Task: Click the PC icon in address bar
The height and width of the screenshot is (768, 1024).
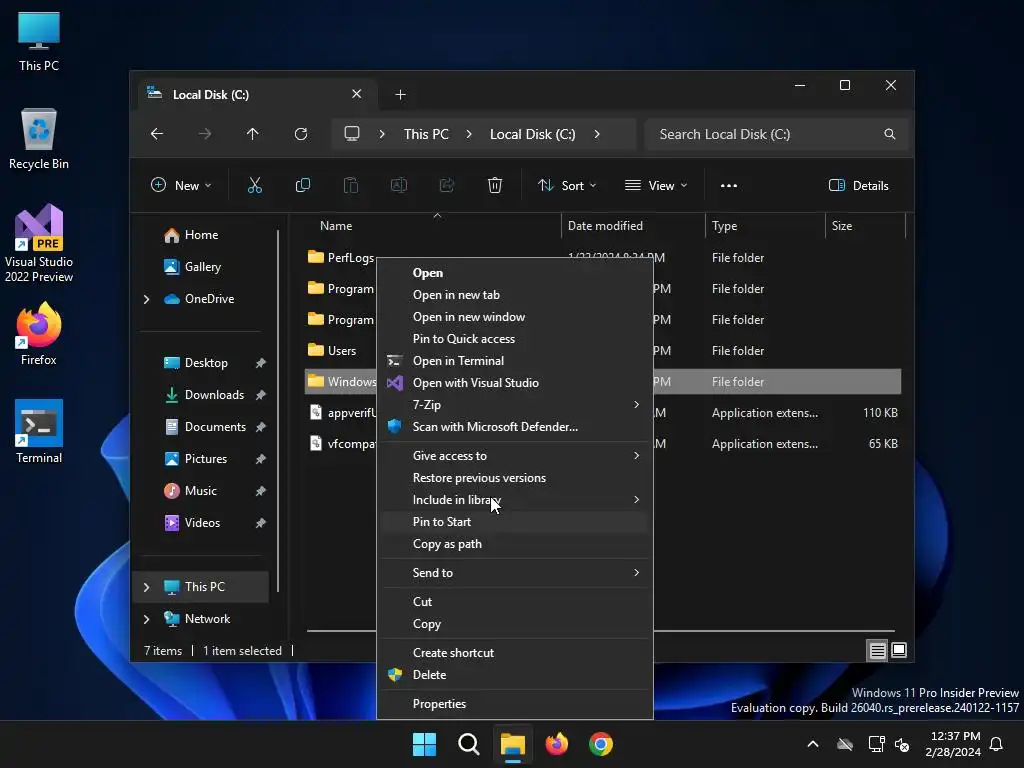Action: click(x=352, y=134)
